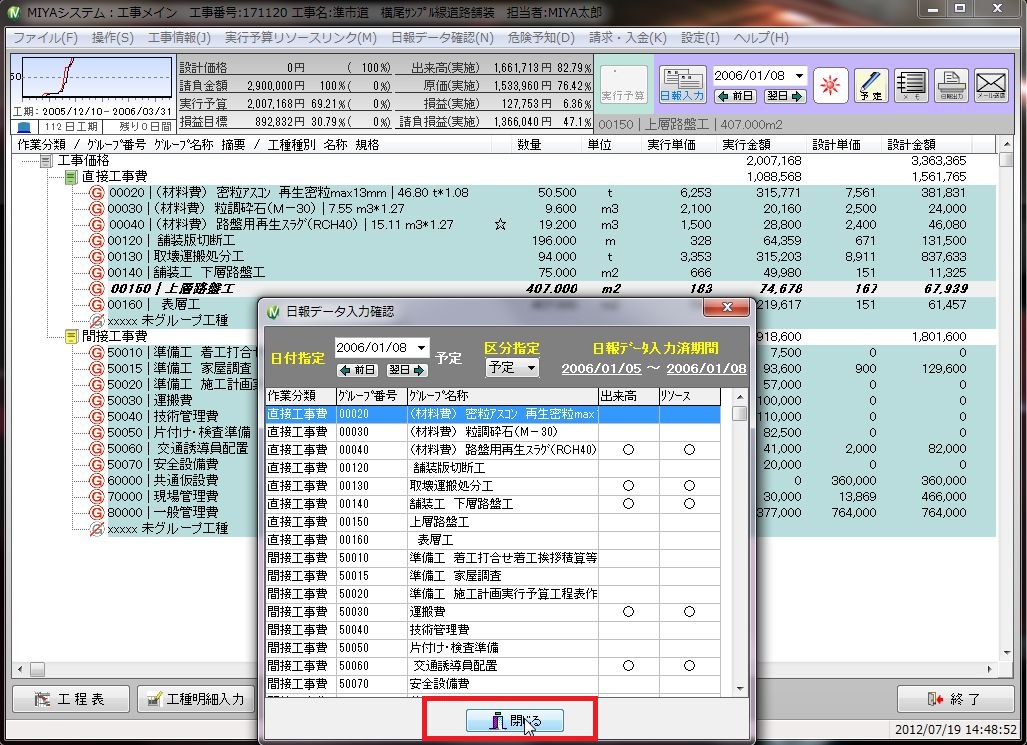Viewport: 1027px width, 745px height.
Task: Open the 請求・入金(K) menu
Action: [627, 37]
